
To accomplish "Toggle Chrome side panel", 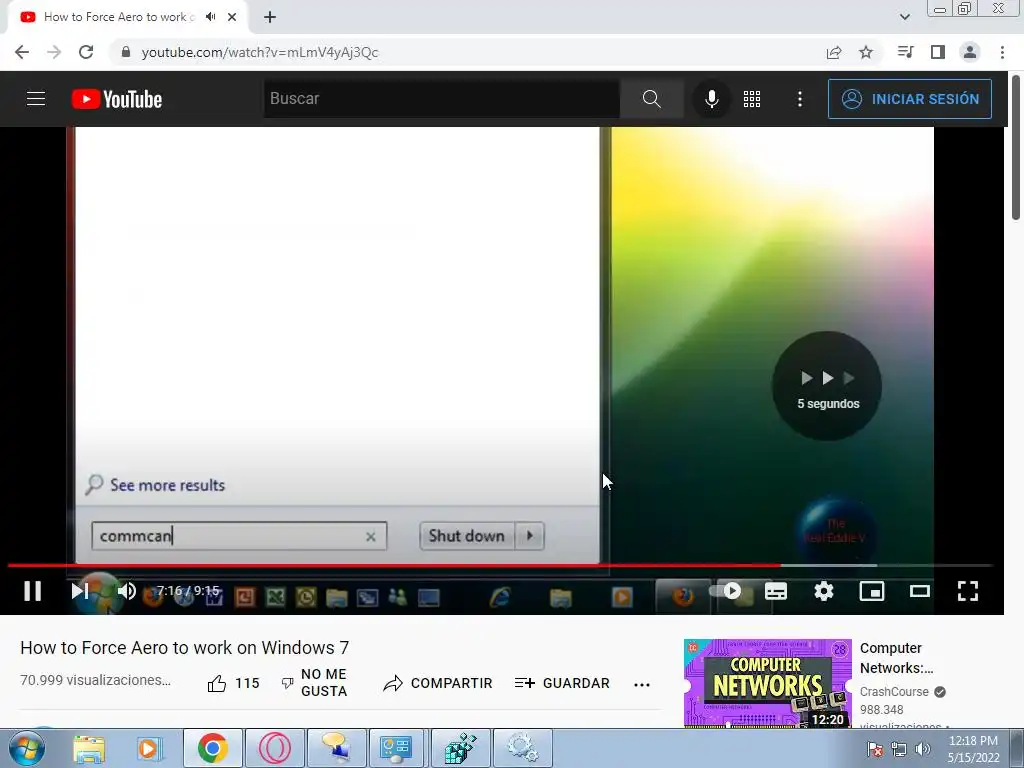I will pos(938,52).
